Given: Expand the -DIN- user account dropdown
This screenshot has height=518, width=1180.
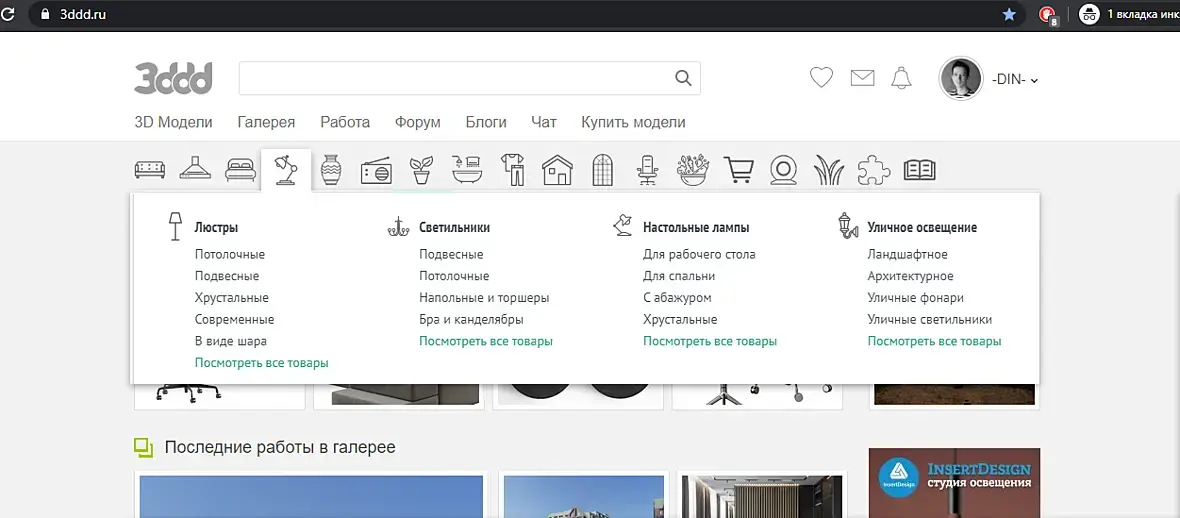Looking at the screenshot, I should click(x=1015, y=79).
